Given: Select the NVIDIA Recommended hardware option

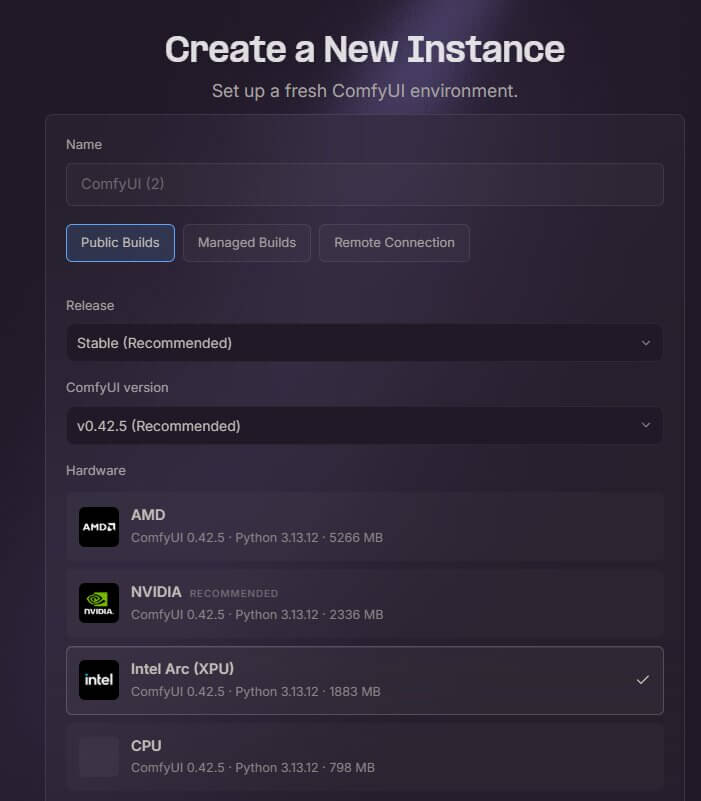Looking at the screenshot, I should click(x=365, y=603).
